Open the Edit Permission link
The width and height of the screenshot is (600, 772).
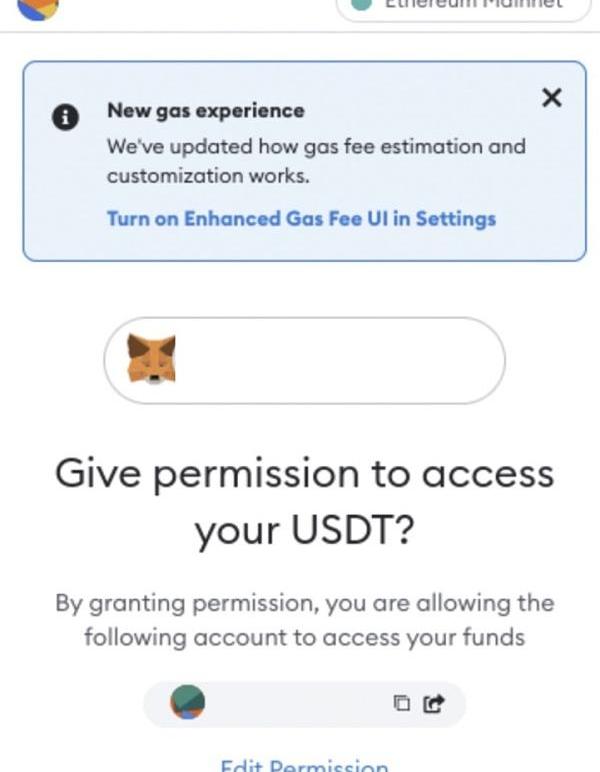(304, 766)
